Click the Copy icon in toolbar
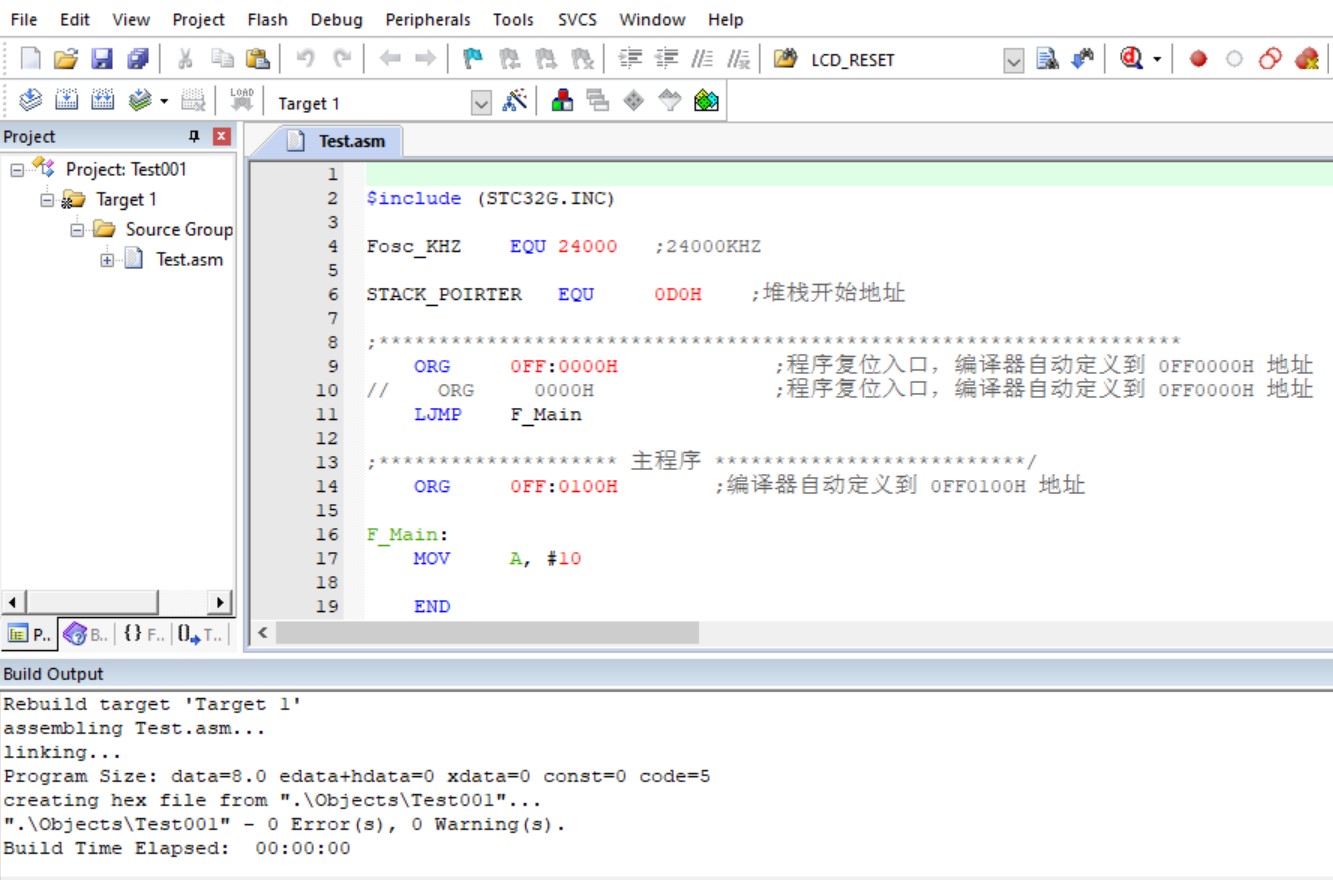 pos(222,59)
